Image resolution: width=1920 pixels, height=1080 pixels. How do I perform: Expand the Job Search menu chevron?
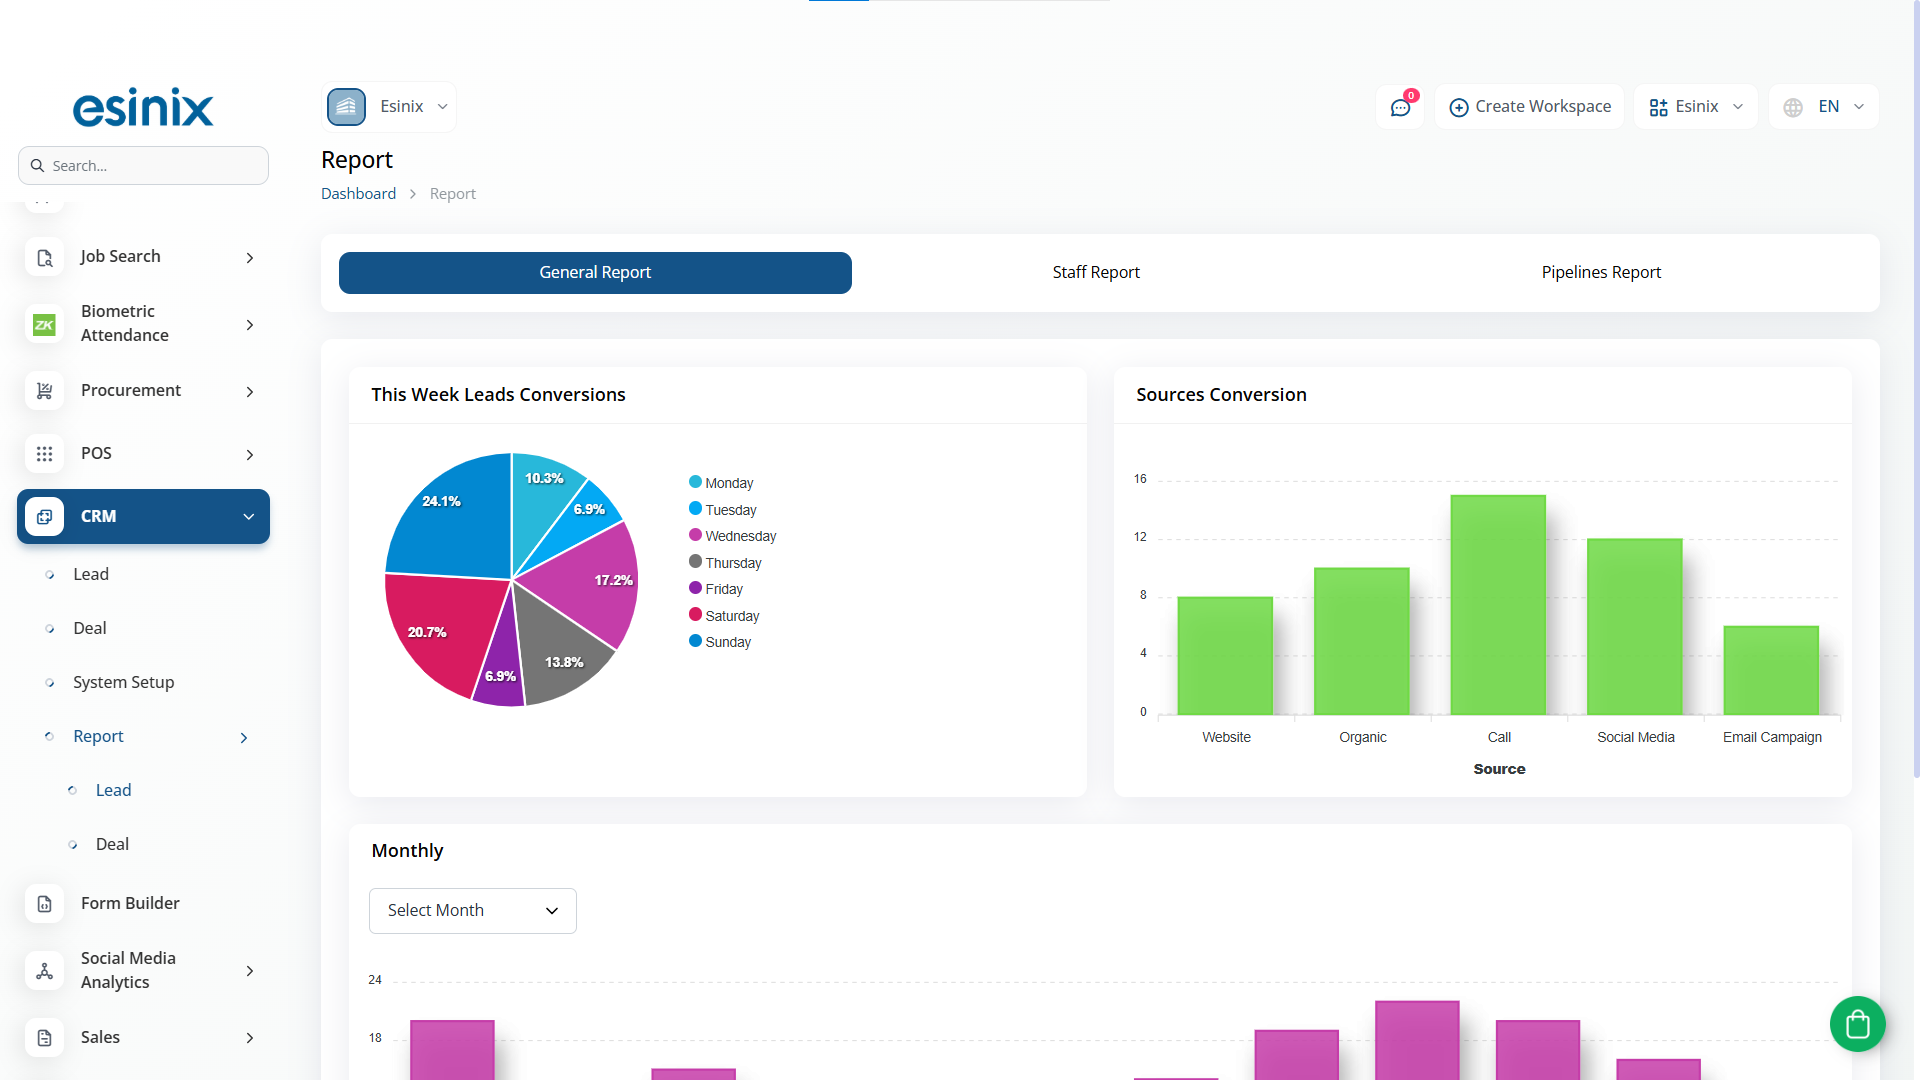click(x=250, y=258)
